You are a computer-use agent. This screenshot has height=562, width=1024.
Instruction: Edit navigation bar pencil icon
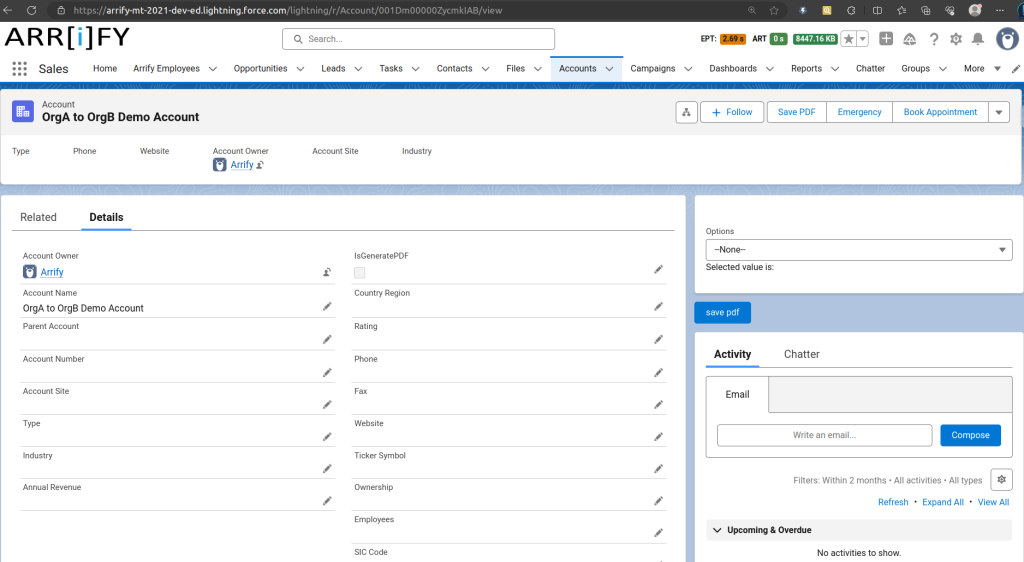click(x=1016, y=69)
